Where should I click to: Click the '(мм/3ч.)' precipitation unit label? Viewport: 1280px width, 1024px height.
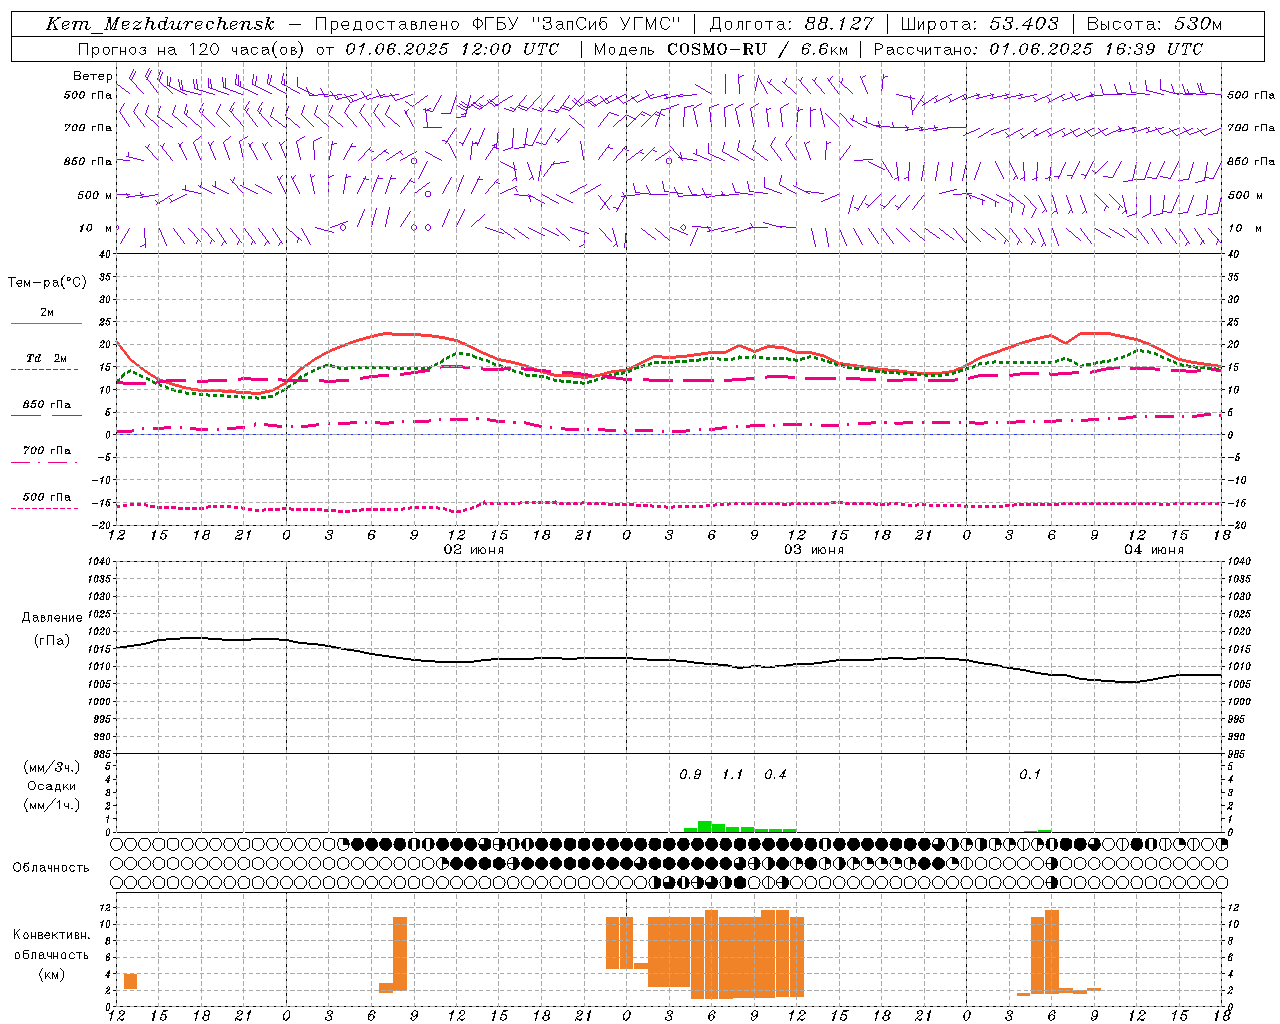52,767
